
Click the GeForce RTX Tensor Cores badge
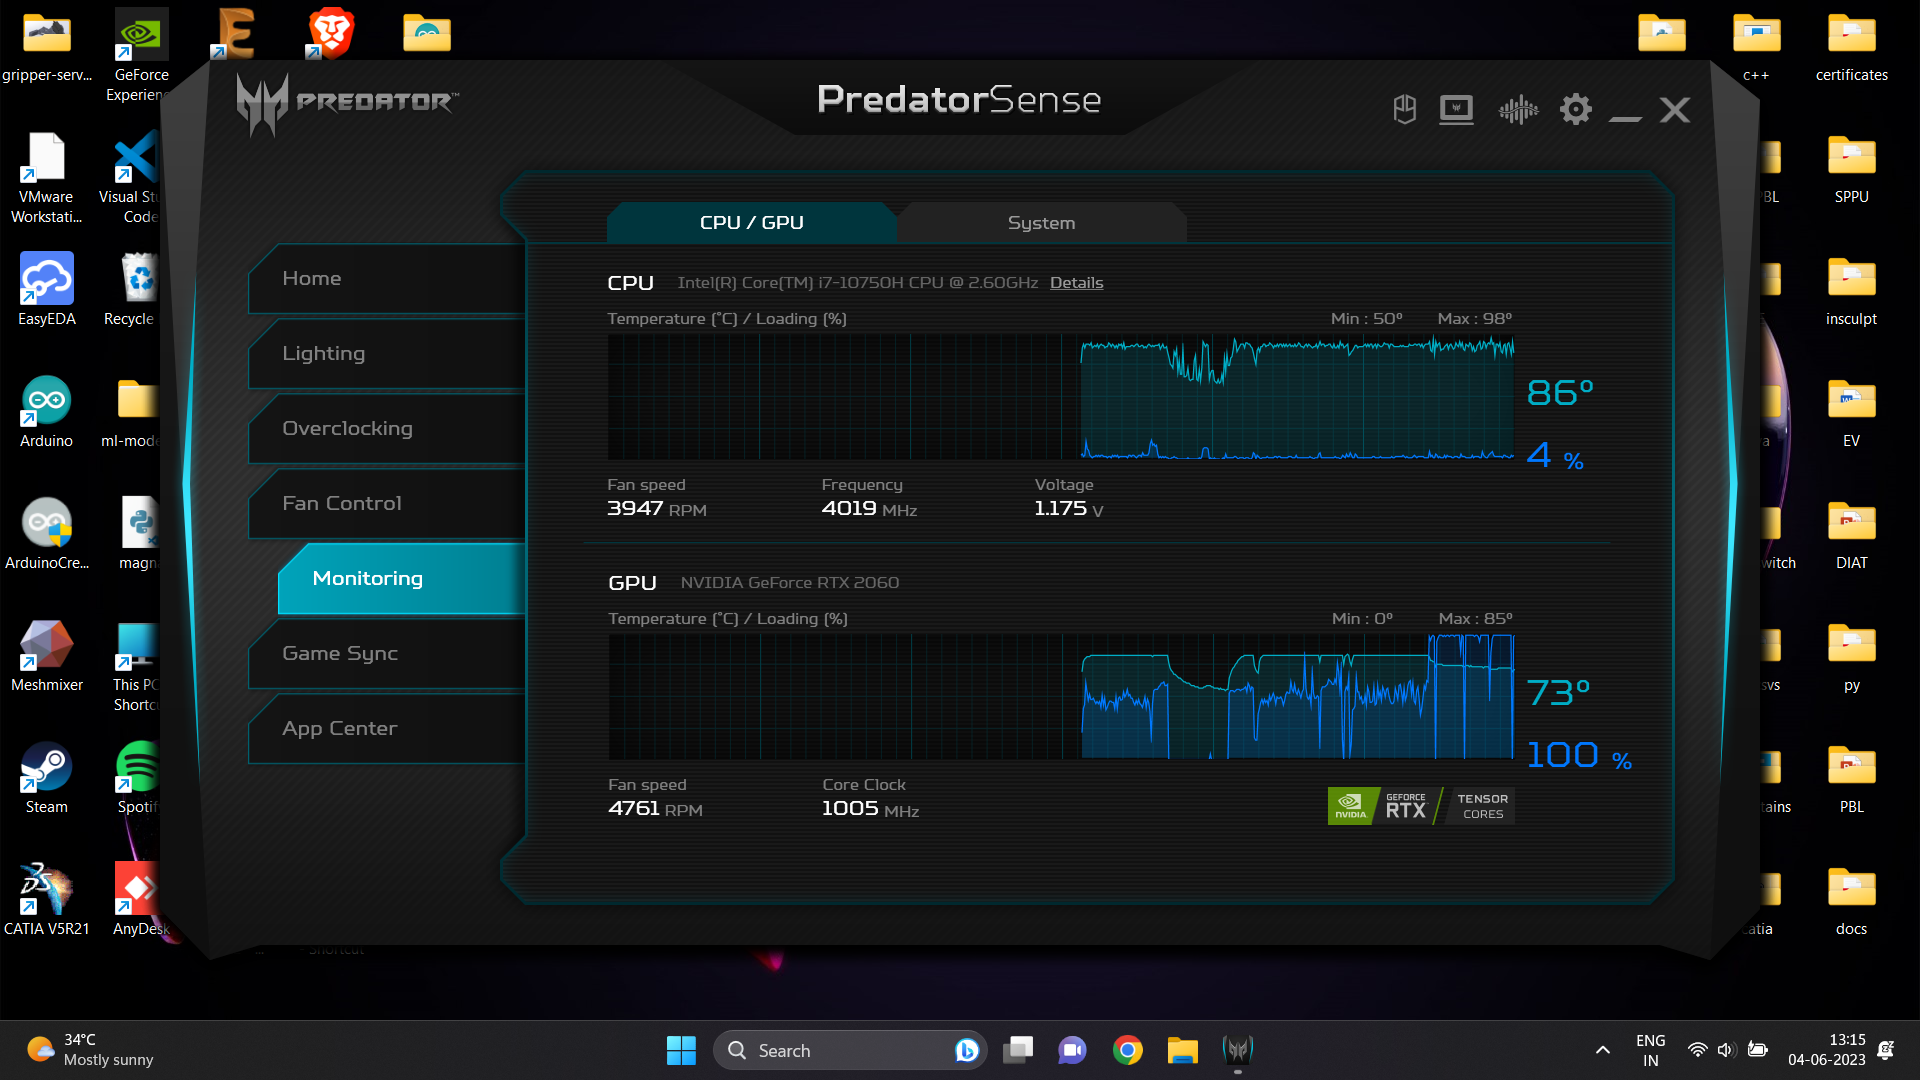pos(1421,806)
